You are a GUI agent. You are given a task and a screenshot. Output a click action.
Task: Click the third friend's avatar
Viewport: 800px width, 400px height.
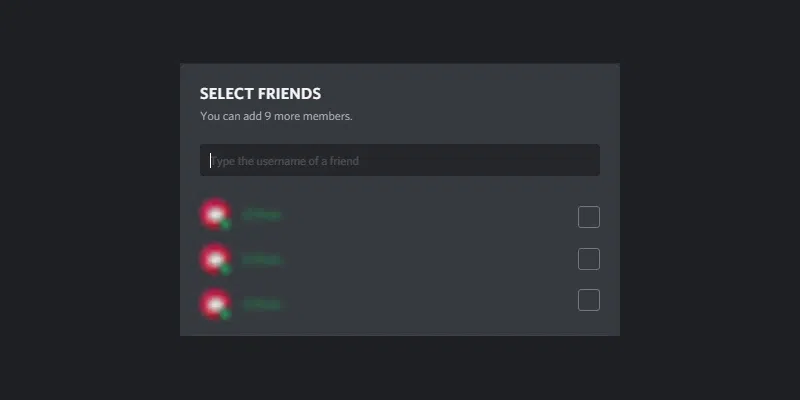click(213, 303)
